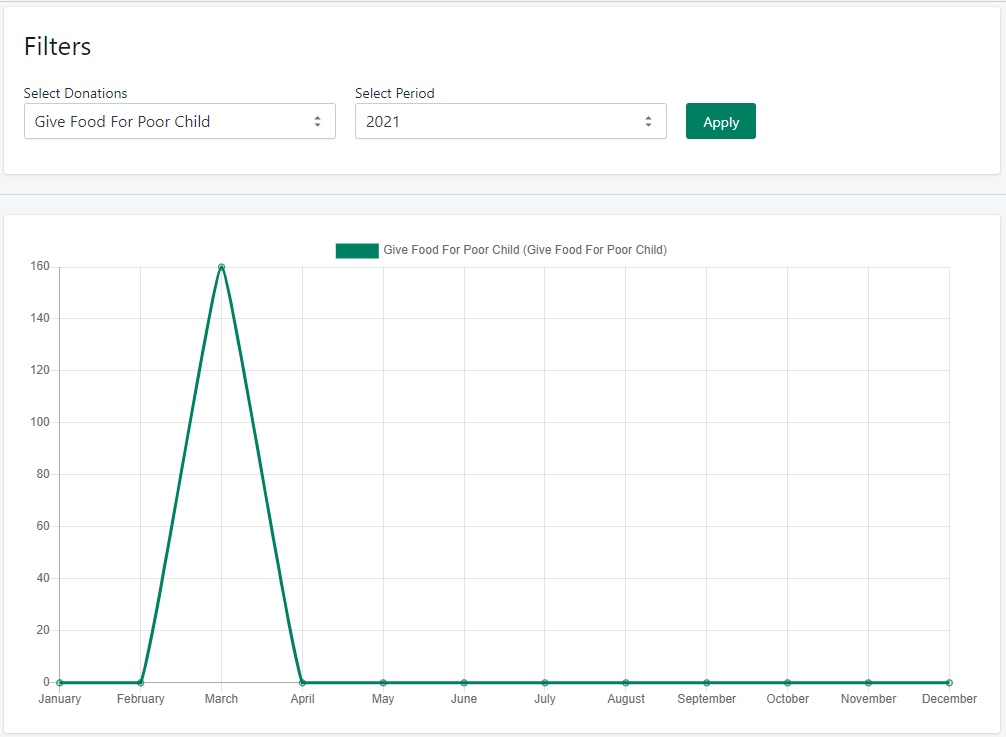Click the February data point
Viewport: 1006px width, 737px height.
tap(140, 682)
